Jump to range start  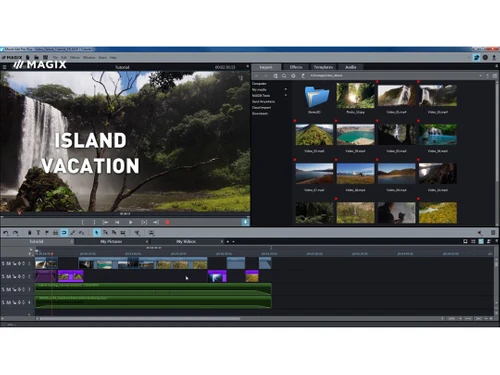pos(105,222)
